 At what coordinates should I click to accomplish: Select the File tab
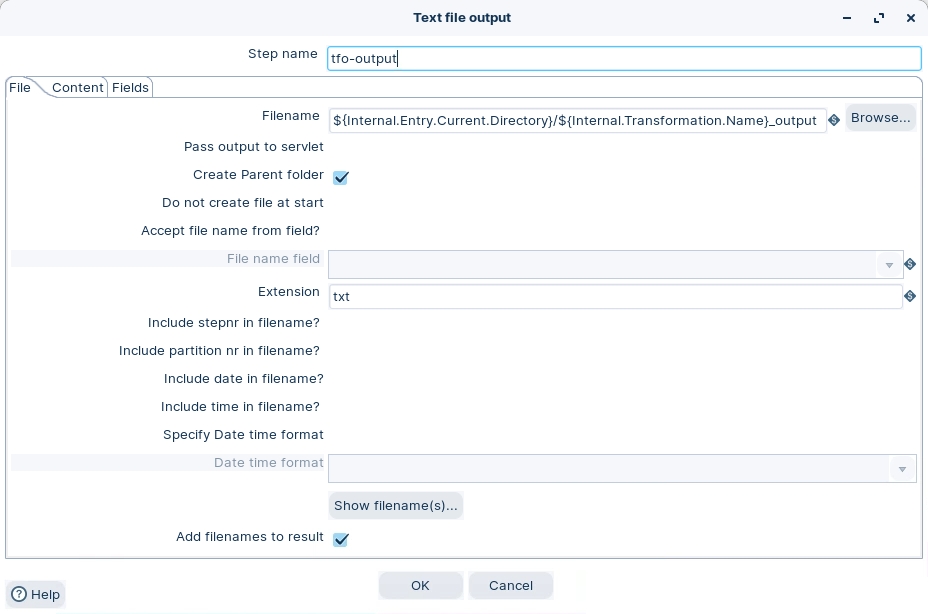[x=20, y=88]
